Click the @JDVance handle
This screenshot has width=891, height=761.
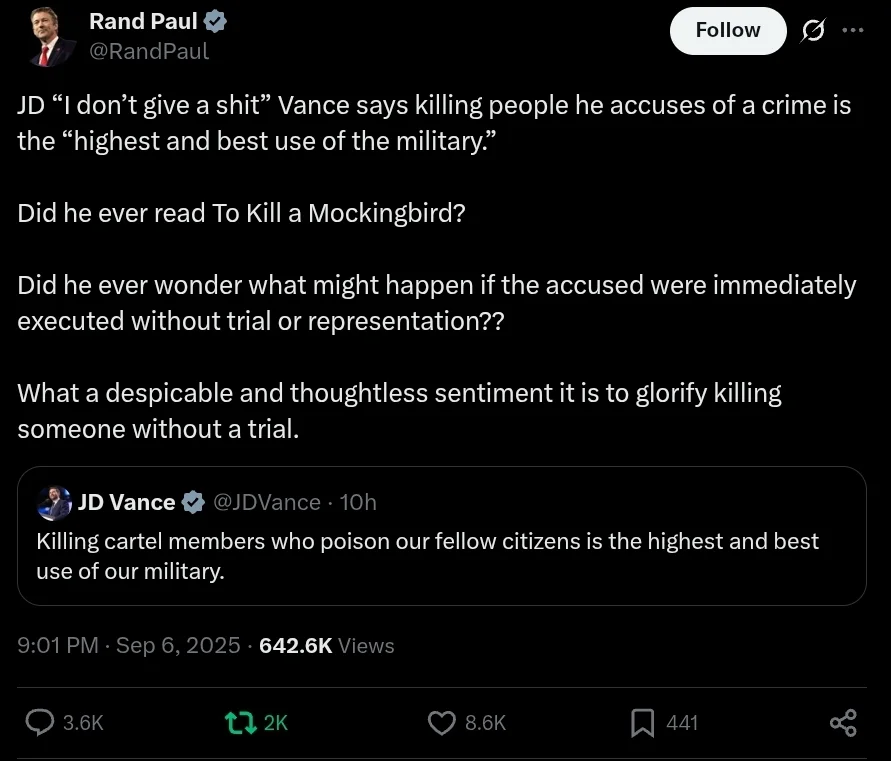pos(267,502)
